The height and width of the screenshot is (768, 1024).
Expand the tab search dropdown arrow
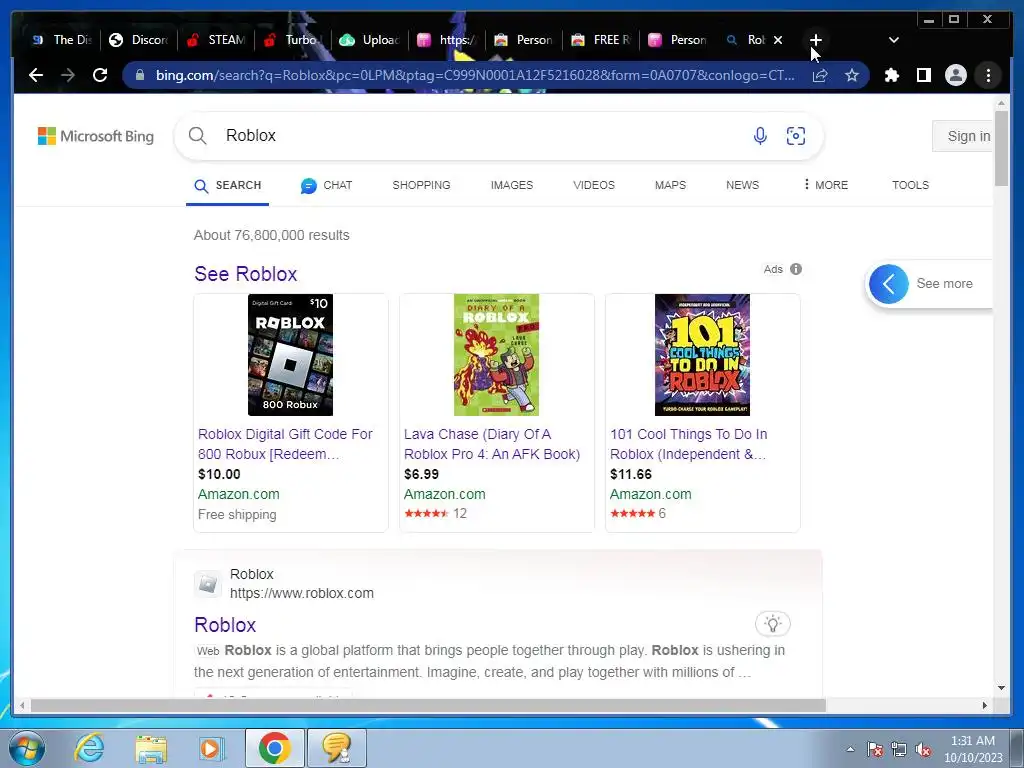click(x=894, y=40)
